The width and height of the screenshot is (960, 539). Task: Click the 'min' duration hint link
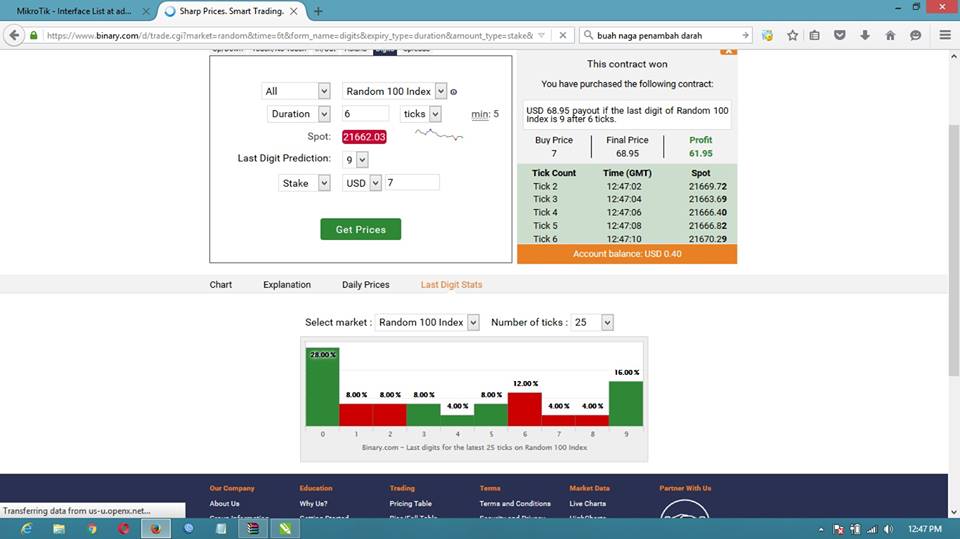tap(479, 114)
